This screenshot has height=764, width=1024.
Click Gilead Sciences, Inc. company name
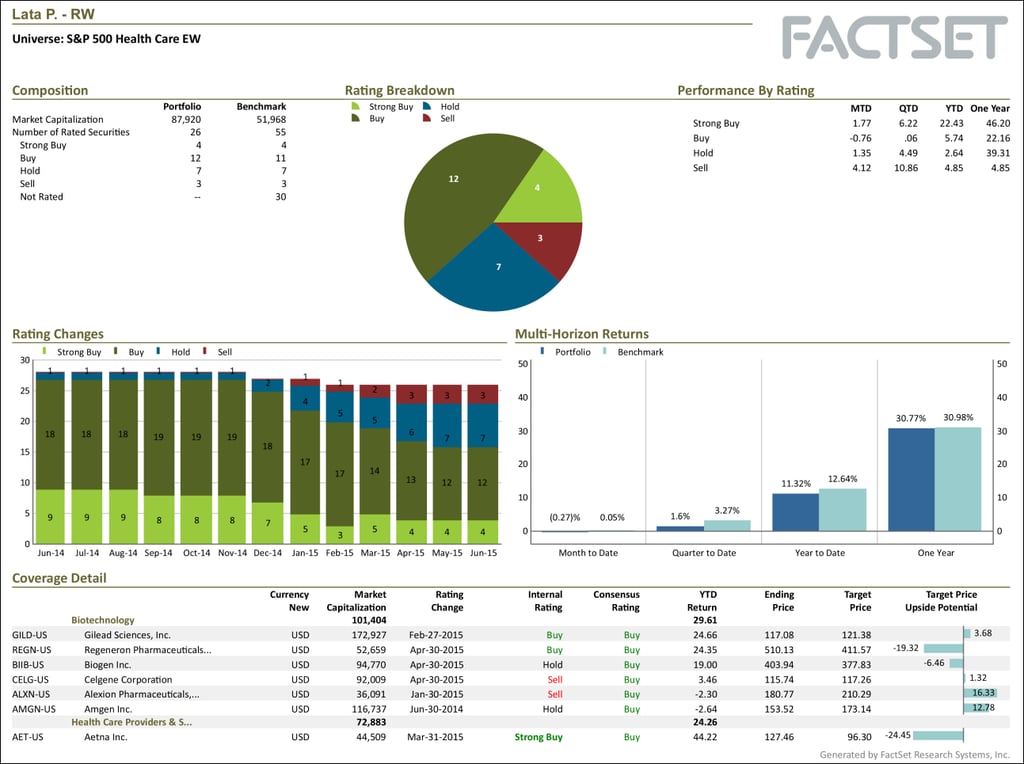tap(127, 635)
